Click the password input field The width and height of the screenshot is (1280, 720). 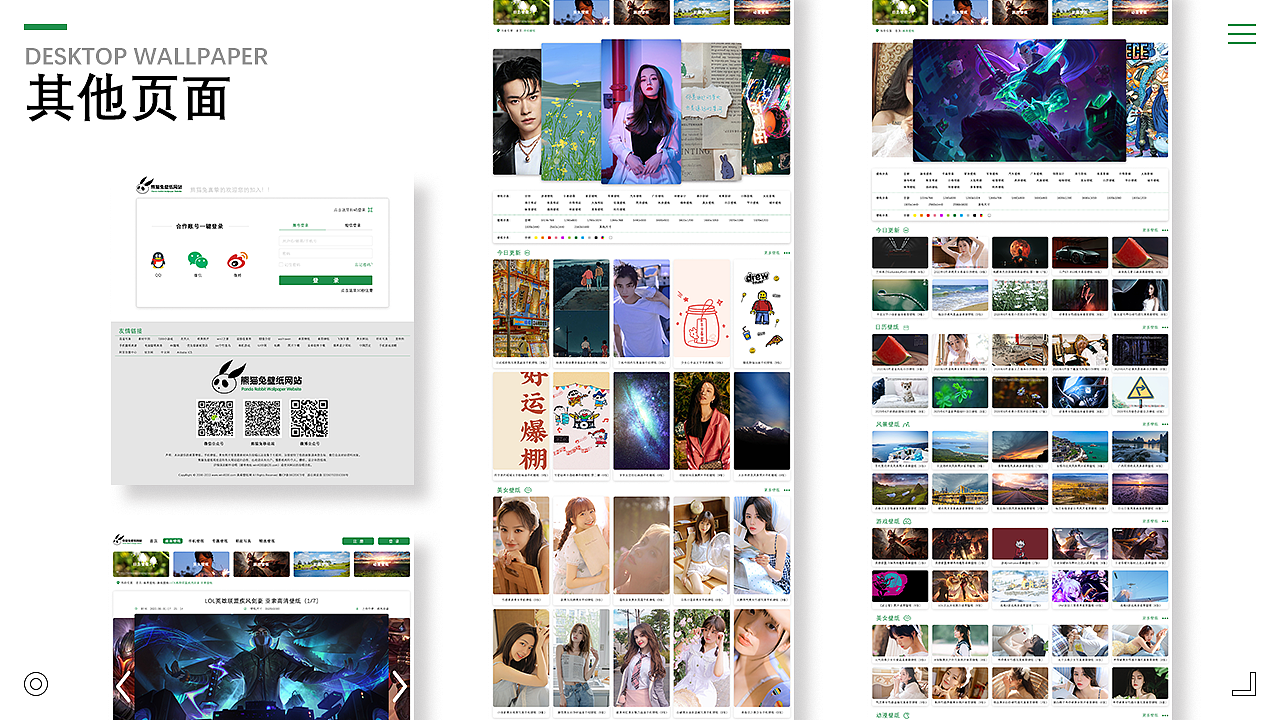coord(326,253)
